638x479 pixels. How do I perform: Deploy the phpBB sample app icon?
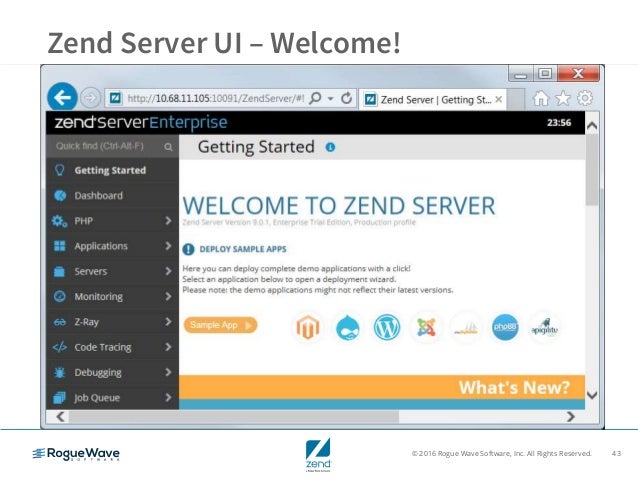click(x=505, y=327)
